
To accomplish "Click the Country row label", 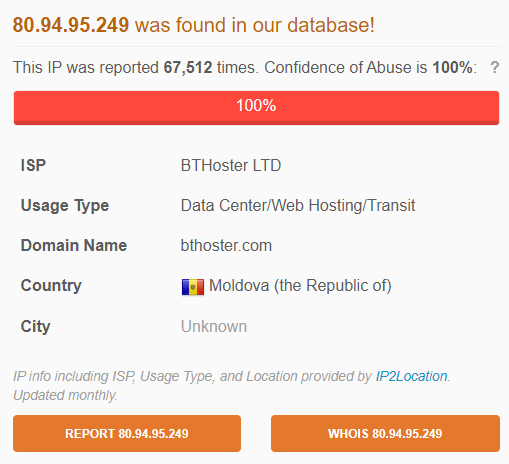I will (x=51, y=286).
